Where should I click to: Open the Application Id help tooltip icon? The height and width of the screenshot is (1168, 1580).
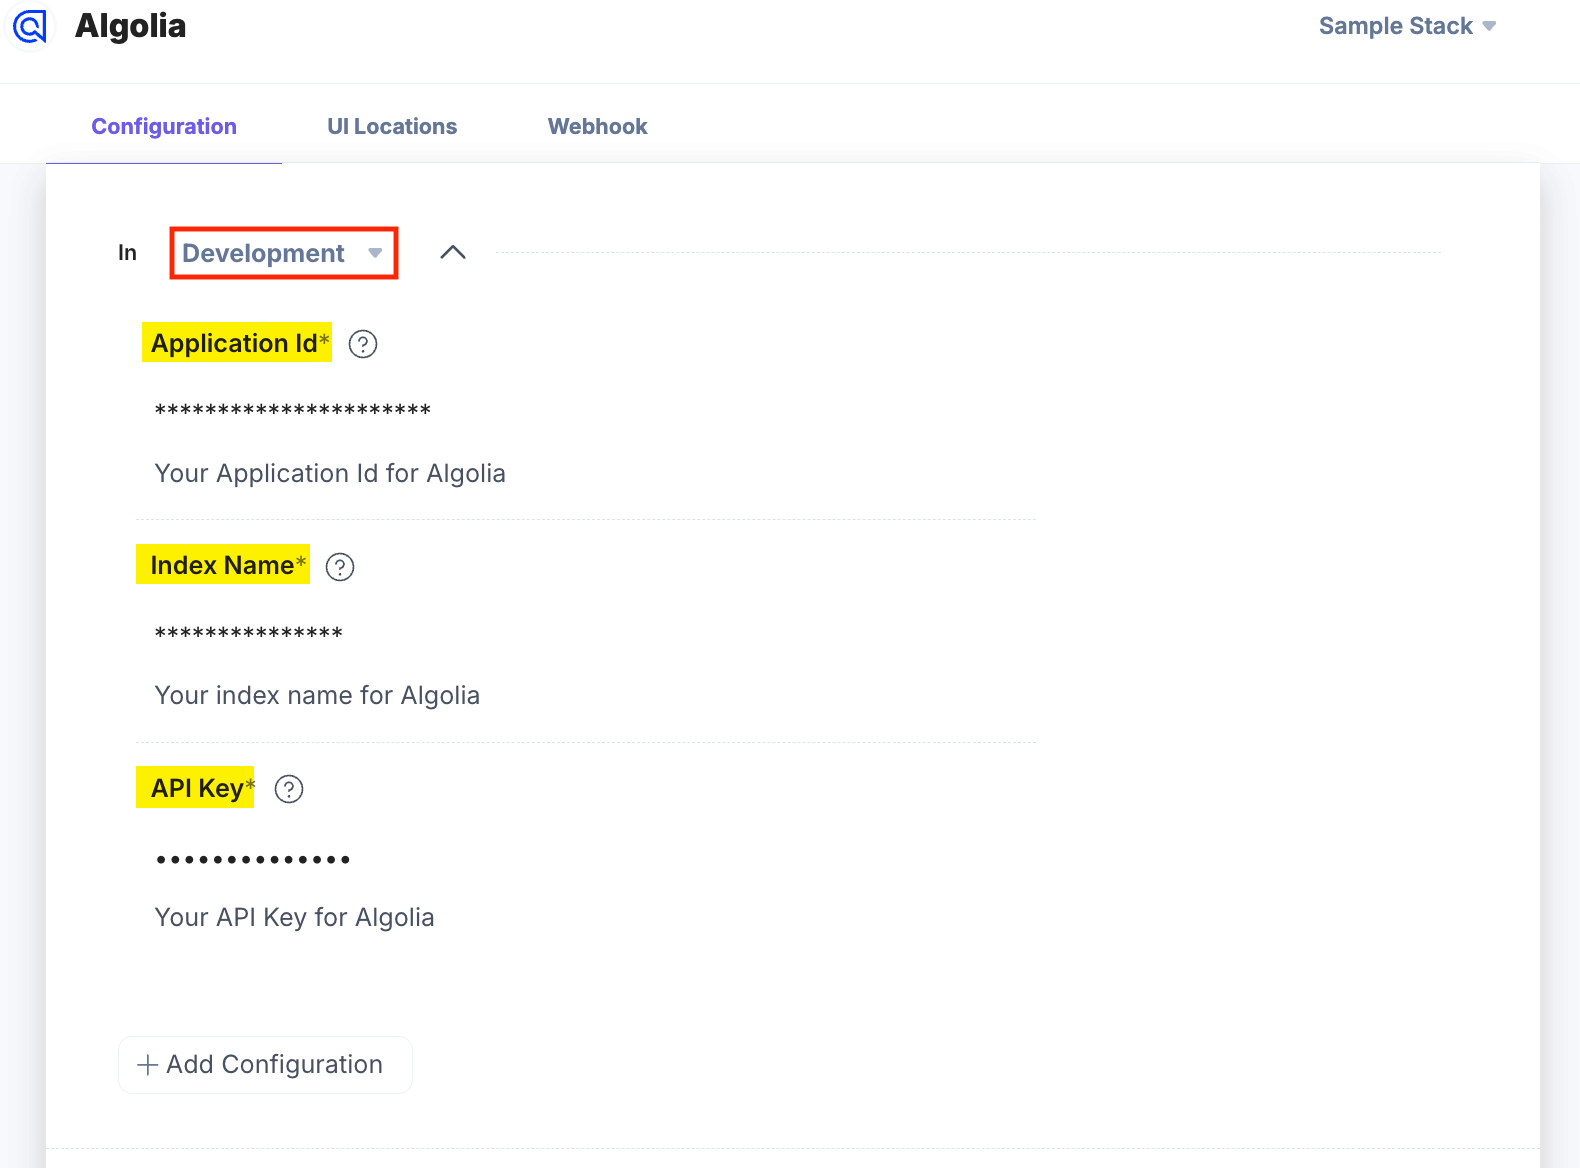point(363,344)
